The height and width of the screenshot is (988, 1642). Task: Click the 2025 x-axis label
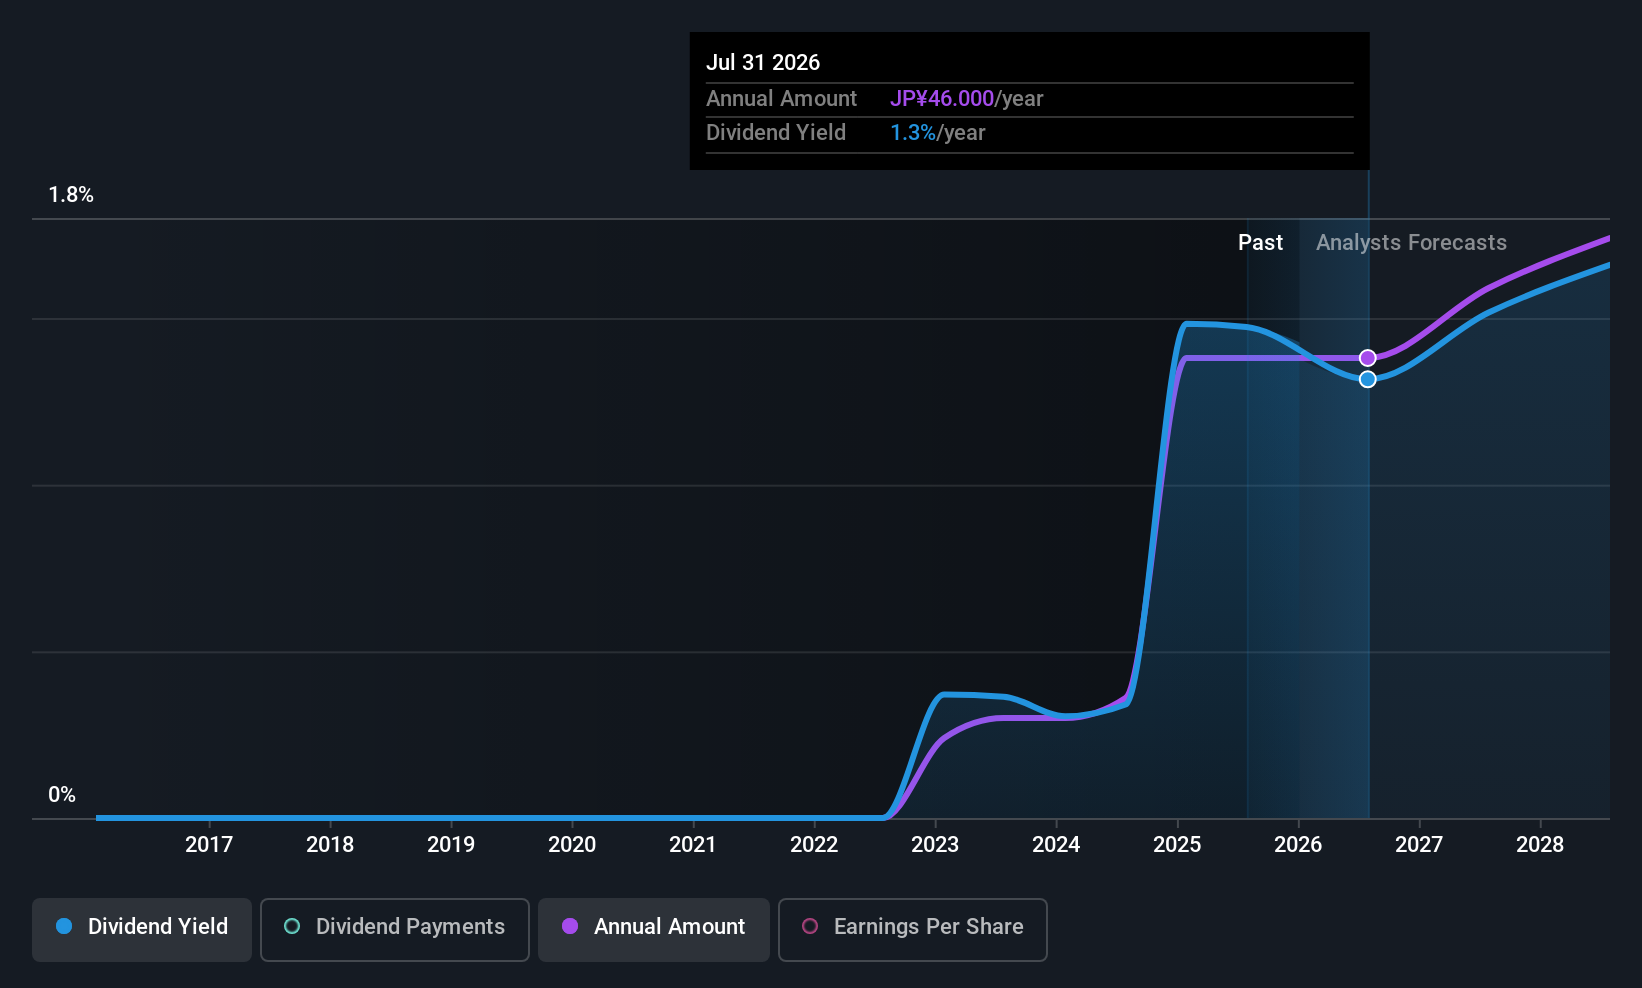click(1177, 845)
